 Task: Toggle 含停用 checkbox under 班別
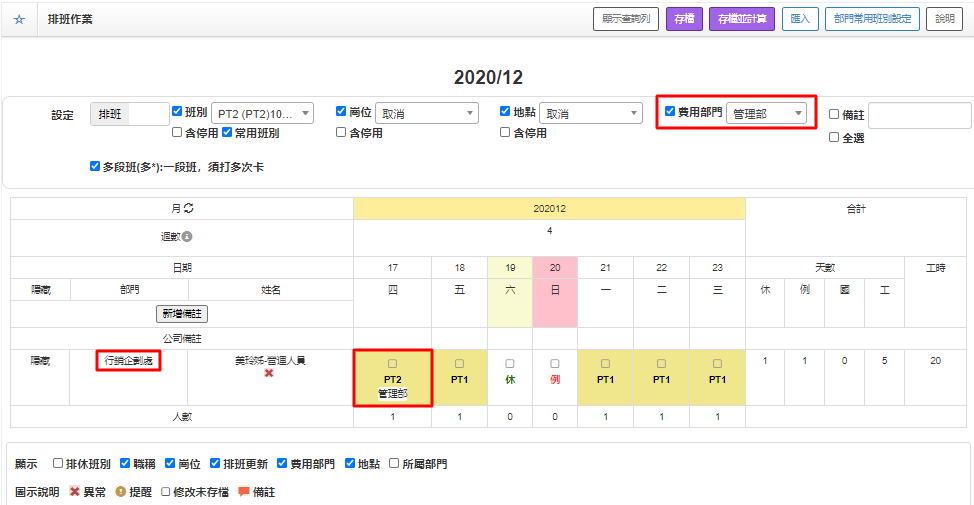click(177, 132)
